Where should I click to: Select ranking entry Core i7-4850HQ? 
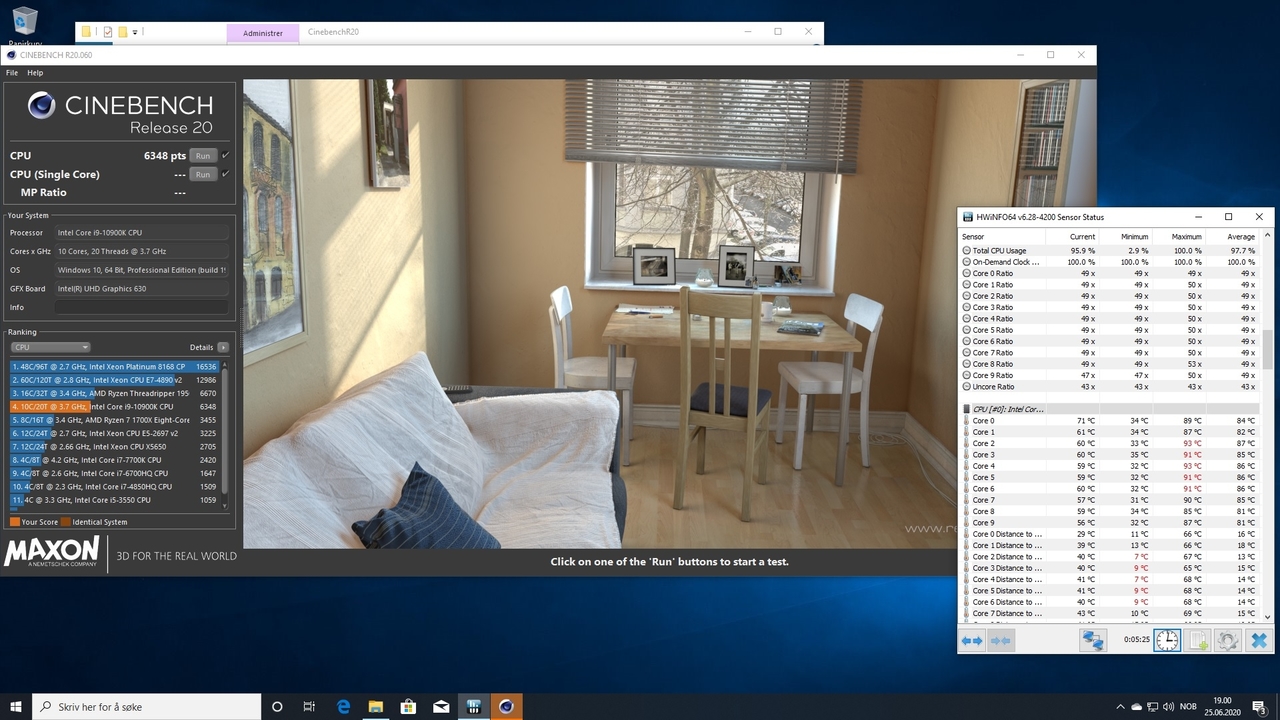tap(114, 487)
